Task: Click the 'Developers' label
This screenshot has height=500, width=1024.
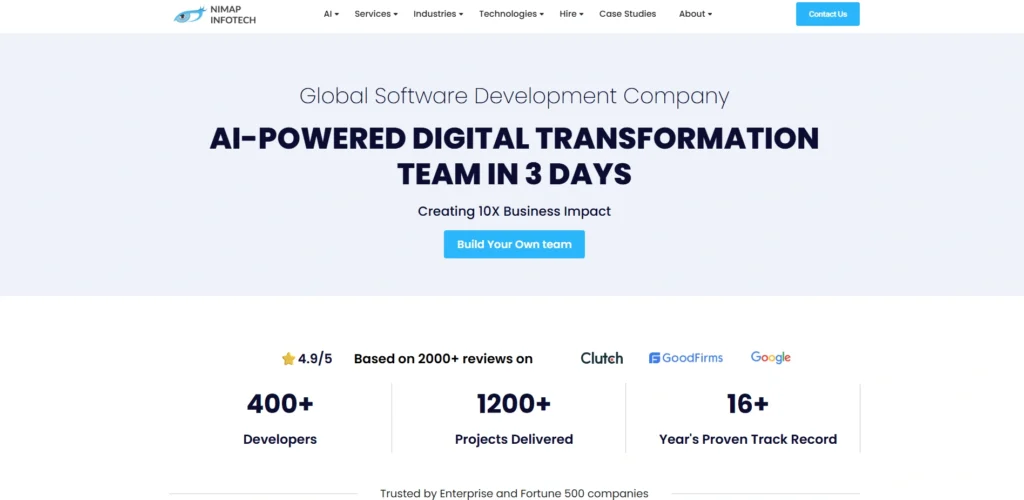Action: pyautogui.click(x=280, y=439)
